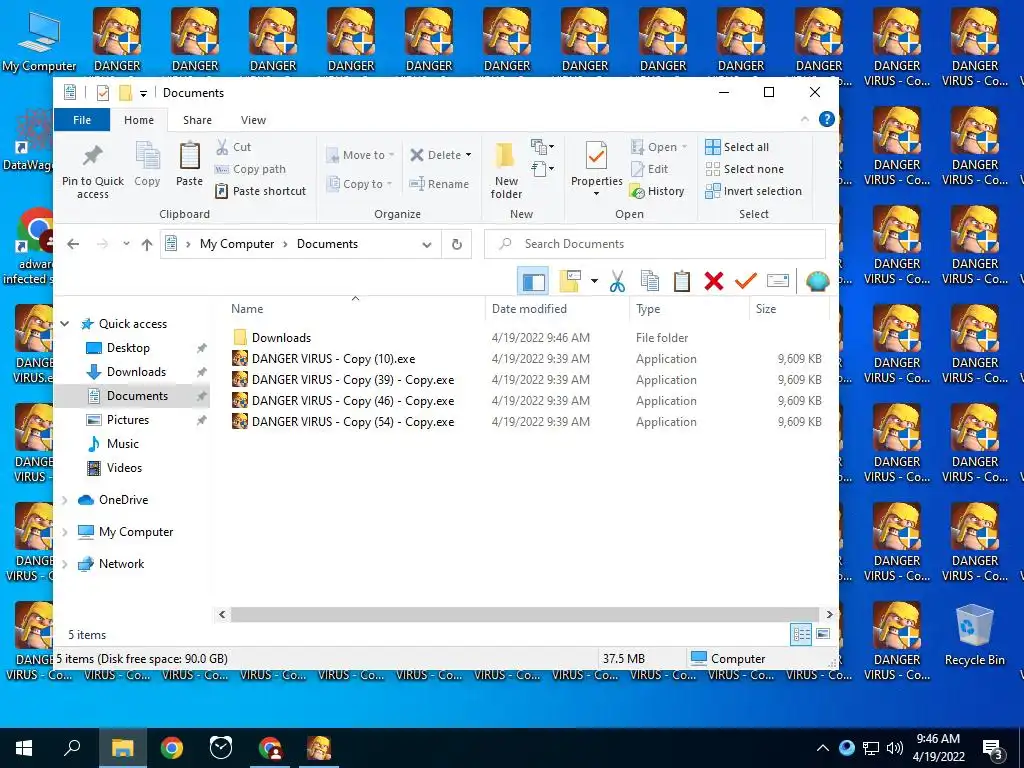
Task: Switch to the Home ribbon tab
Action: pyautogui.click(x=139, y=120)
